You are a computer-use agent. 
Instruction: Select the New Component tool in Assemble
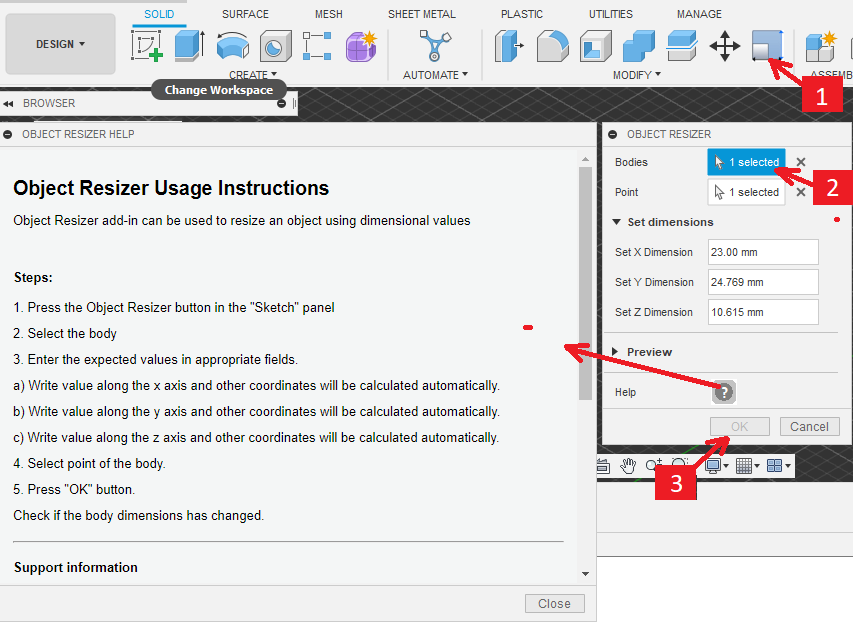(820, 46)
